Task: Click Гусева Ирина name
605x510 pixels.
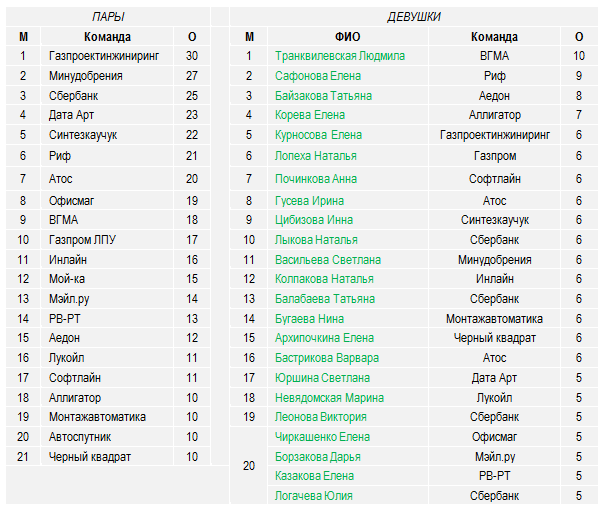Action: click(309, 201)
